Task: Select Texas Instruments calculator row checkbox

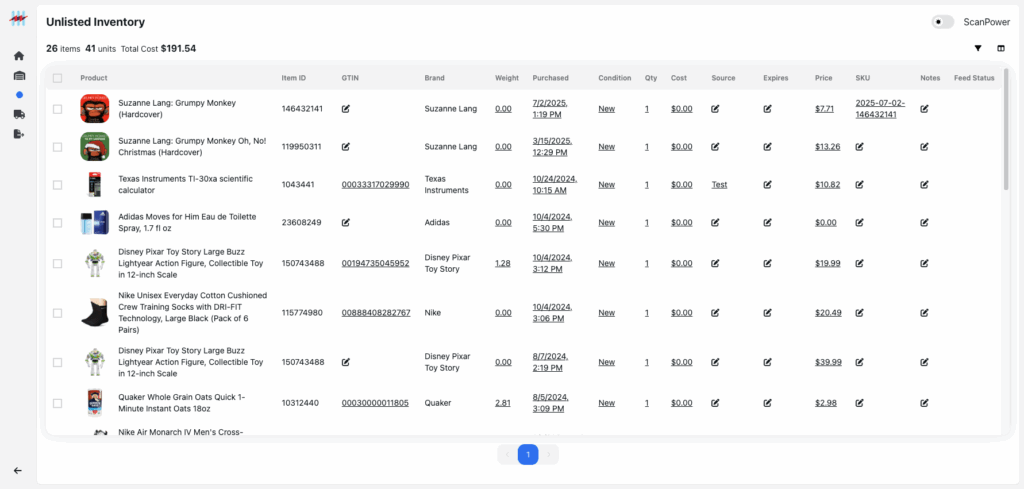Action: coord(57,185)
